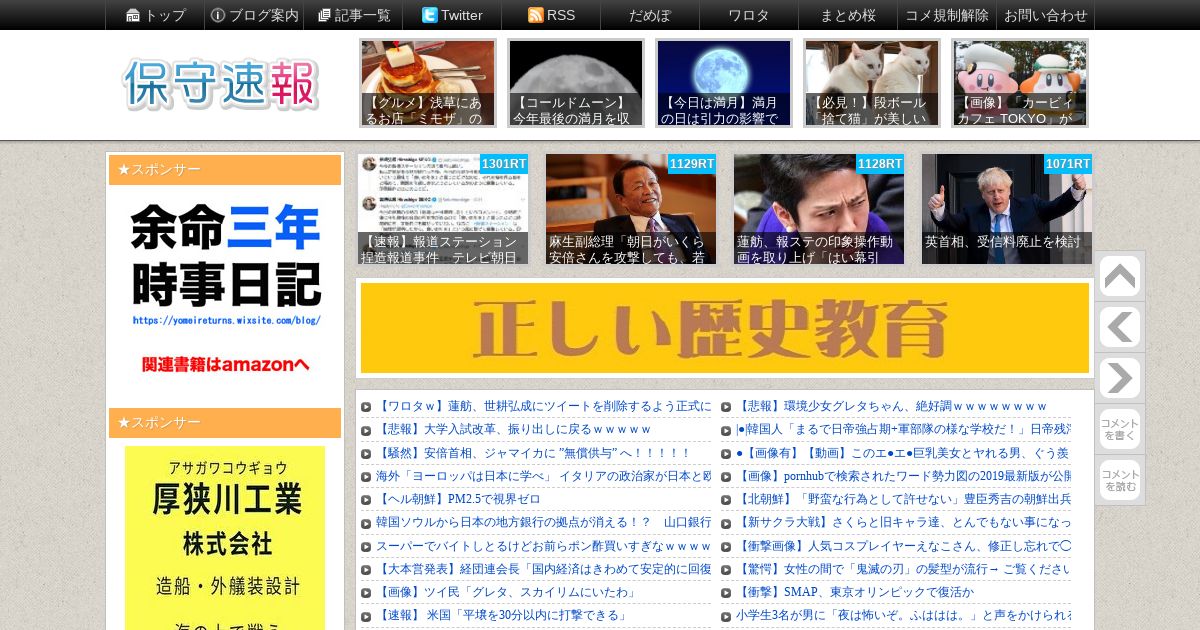1200x630 pixels.
Task: Open 【北朝鮮】「野蛮な行為として許せない」 headline
Action: tap(903, 499)
